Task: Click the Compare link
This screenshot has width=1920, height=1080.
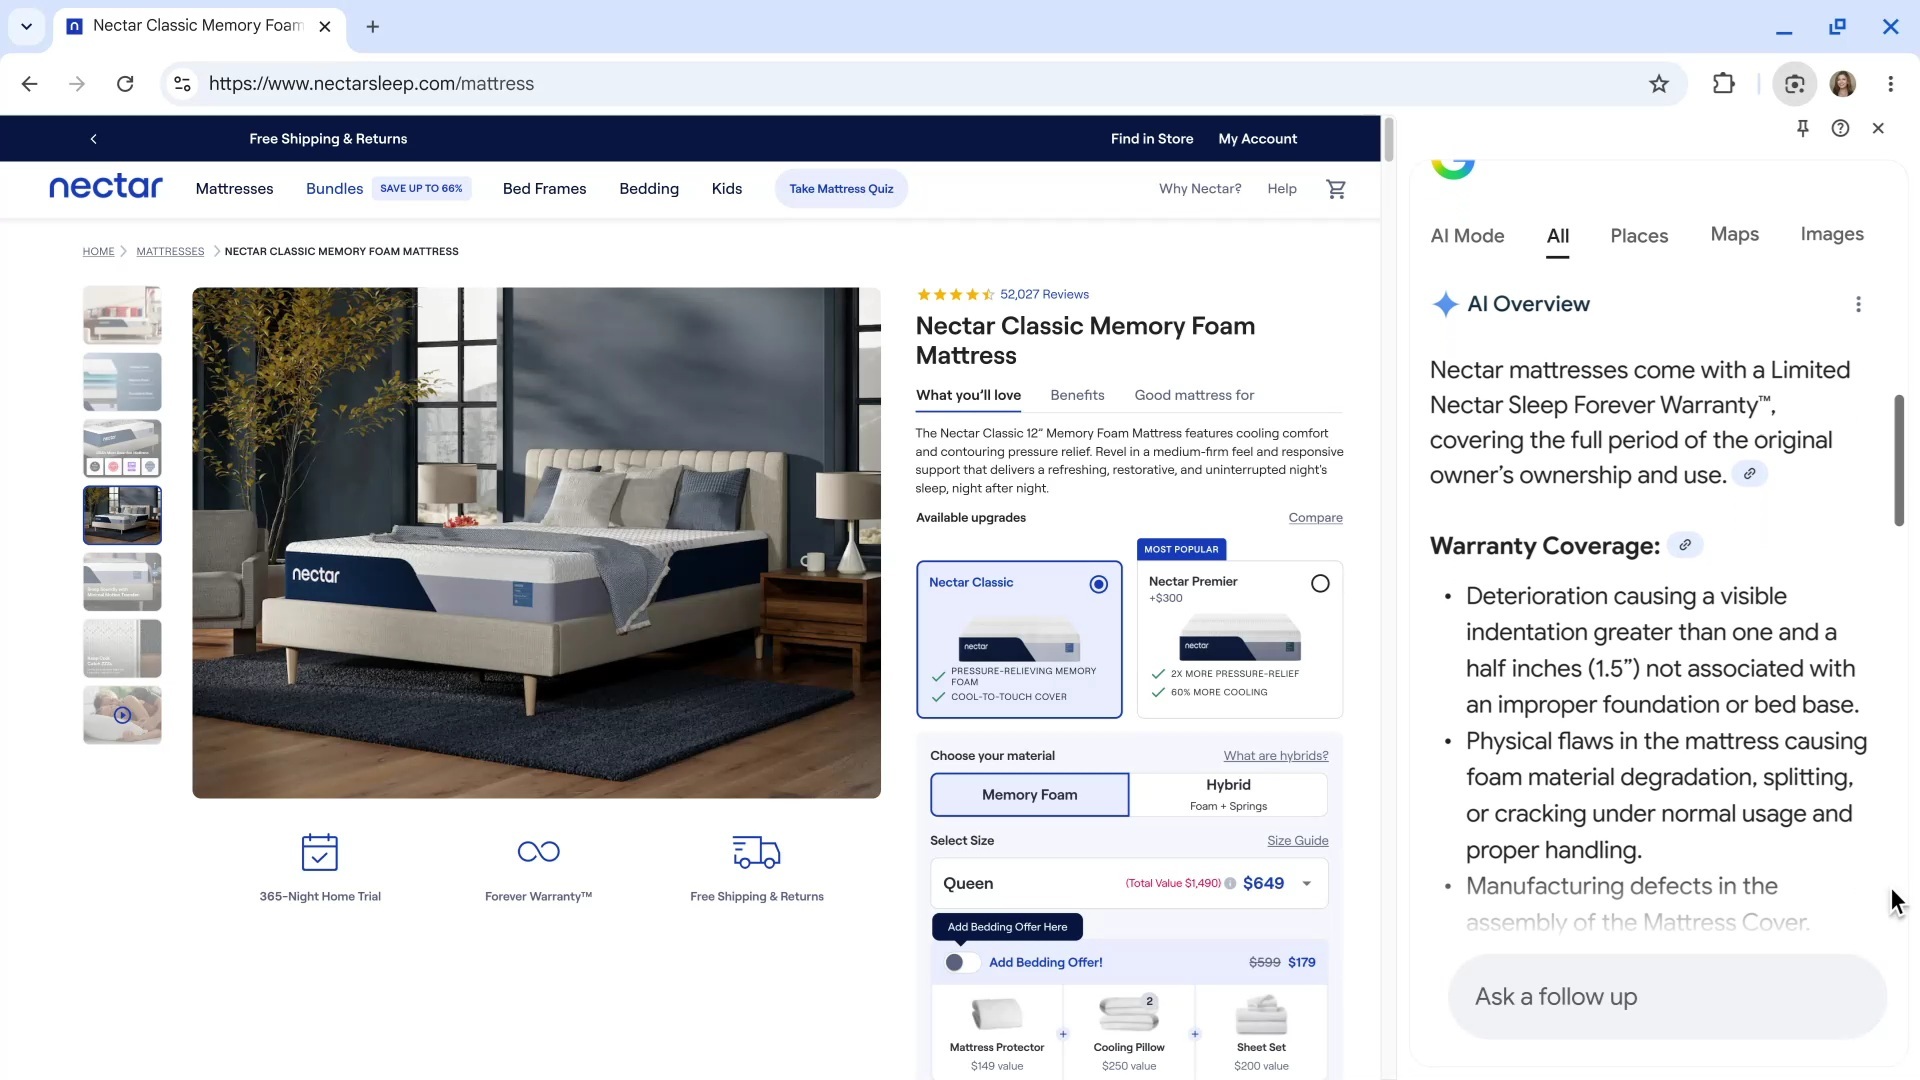Action: 1315,518
